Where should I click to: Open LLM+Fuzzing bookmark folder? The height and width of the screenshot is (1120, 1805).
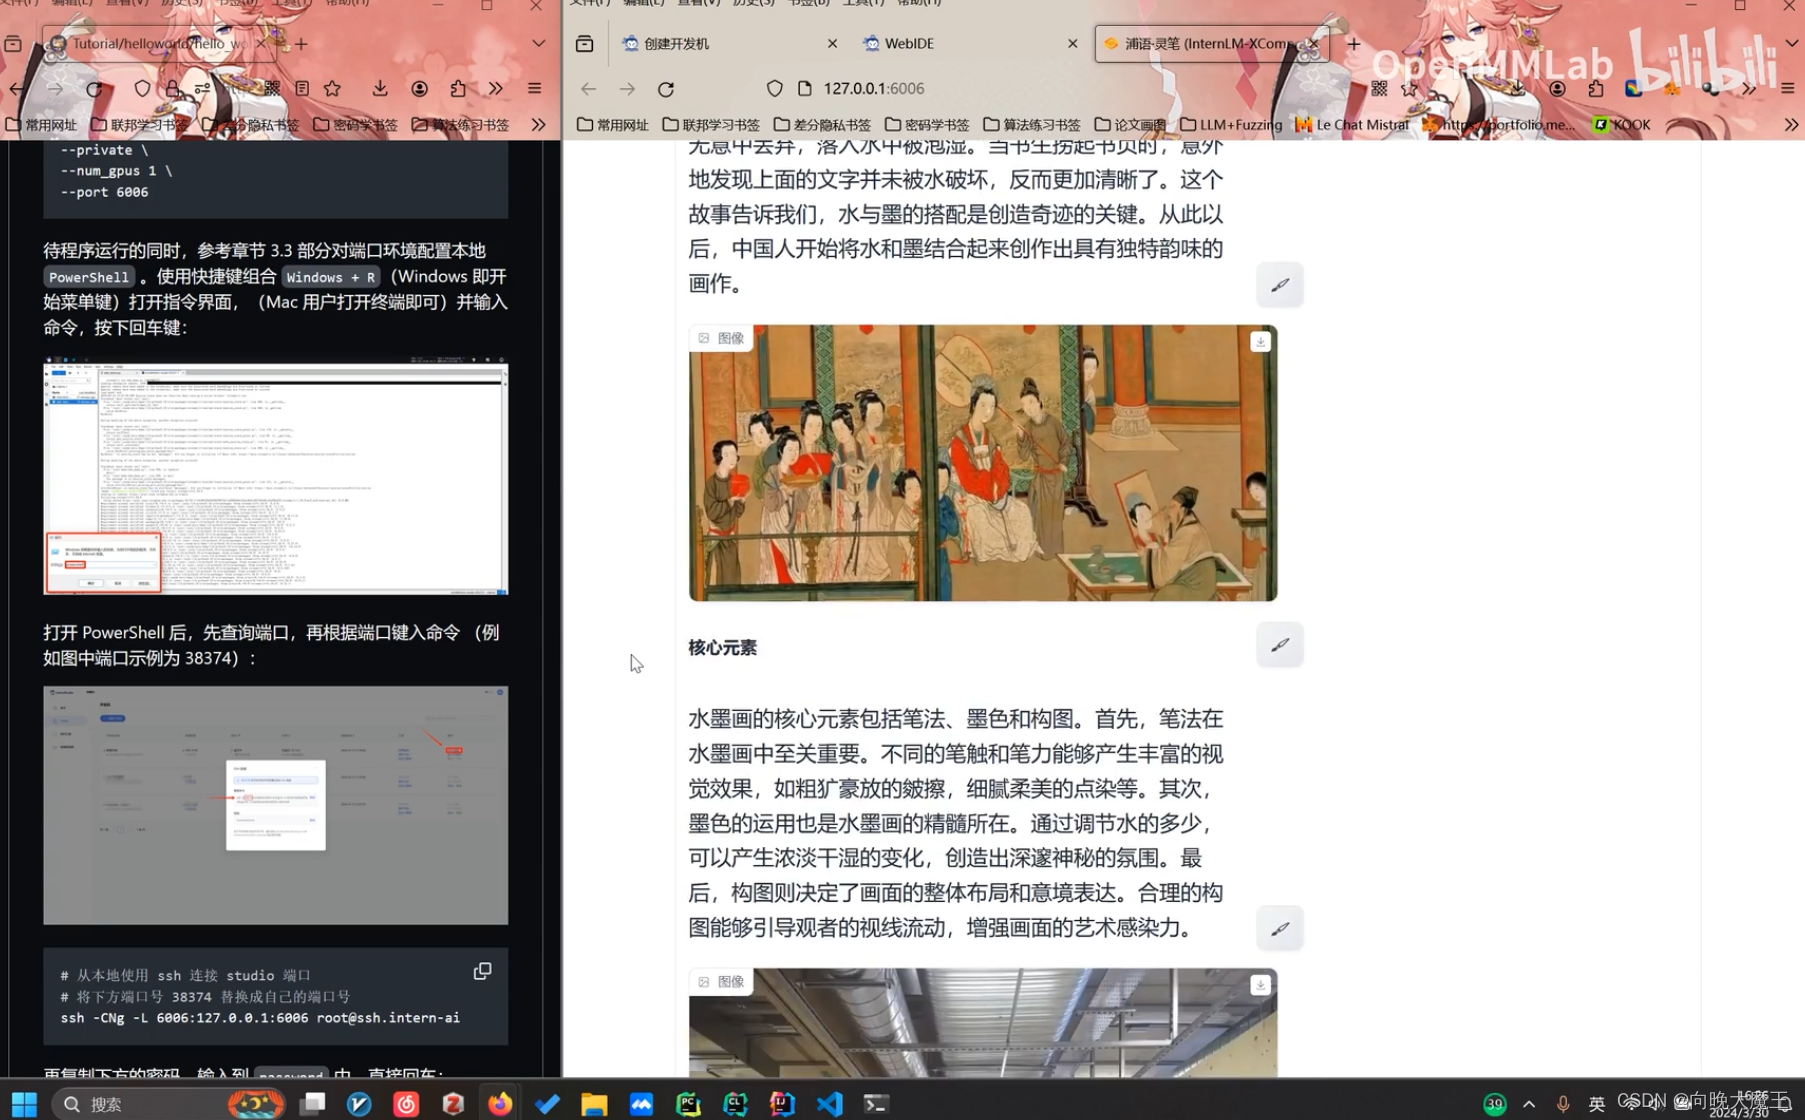click(1231, 125)
